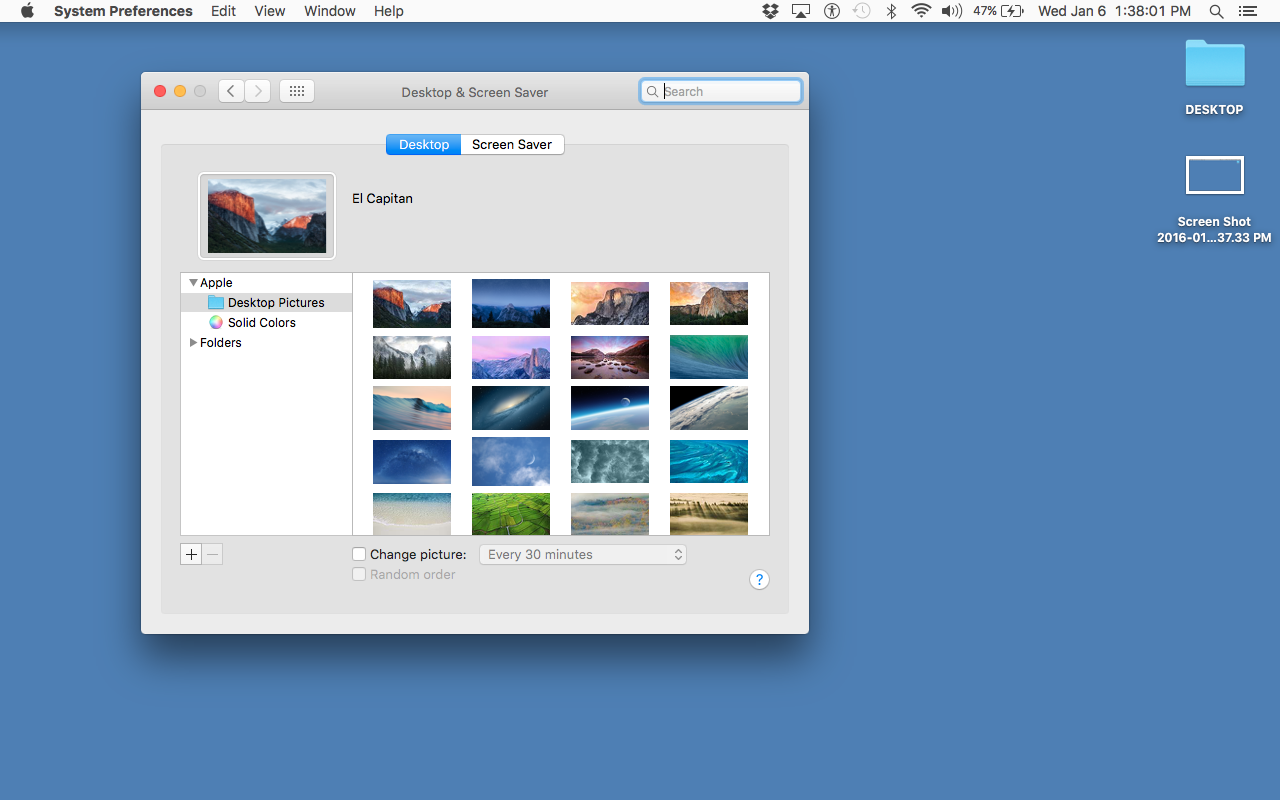The image size is (1280, 800).
Task: Click the Wi-Fi status icon
Action: (921, 11)
